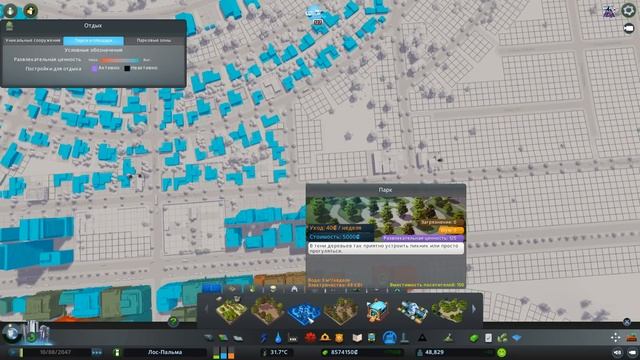The image size is (640, 360).
Task: Click the green question mark icon
Action: coord(173,322)
